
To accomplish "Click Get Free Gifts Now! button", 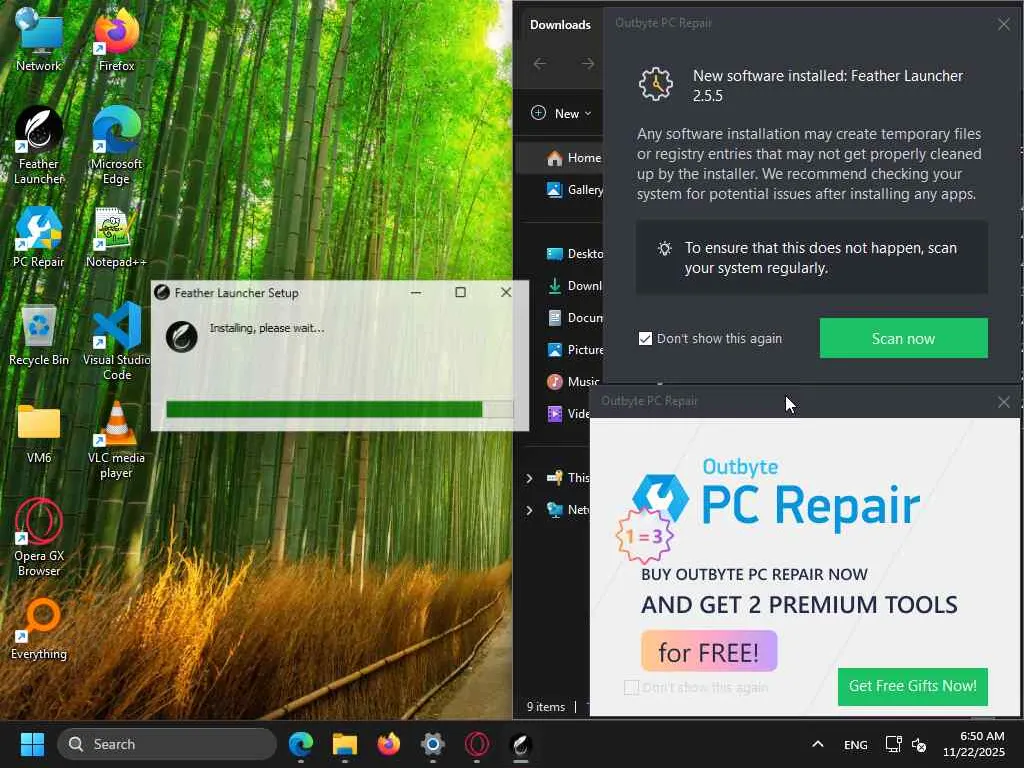I will coord(912,686).
